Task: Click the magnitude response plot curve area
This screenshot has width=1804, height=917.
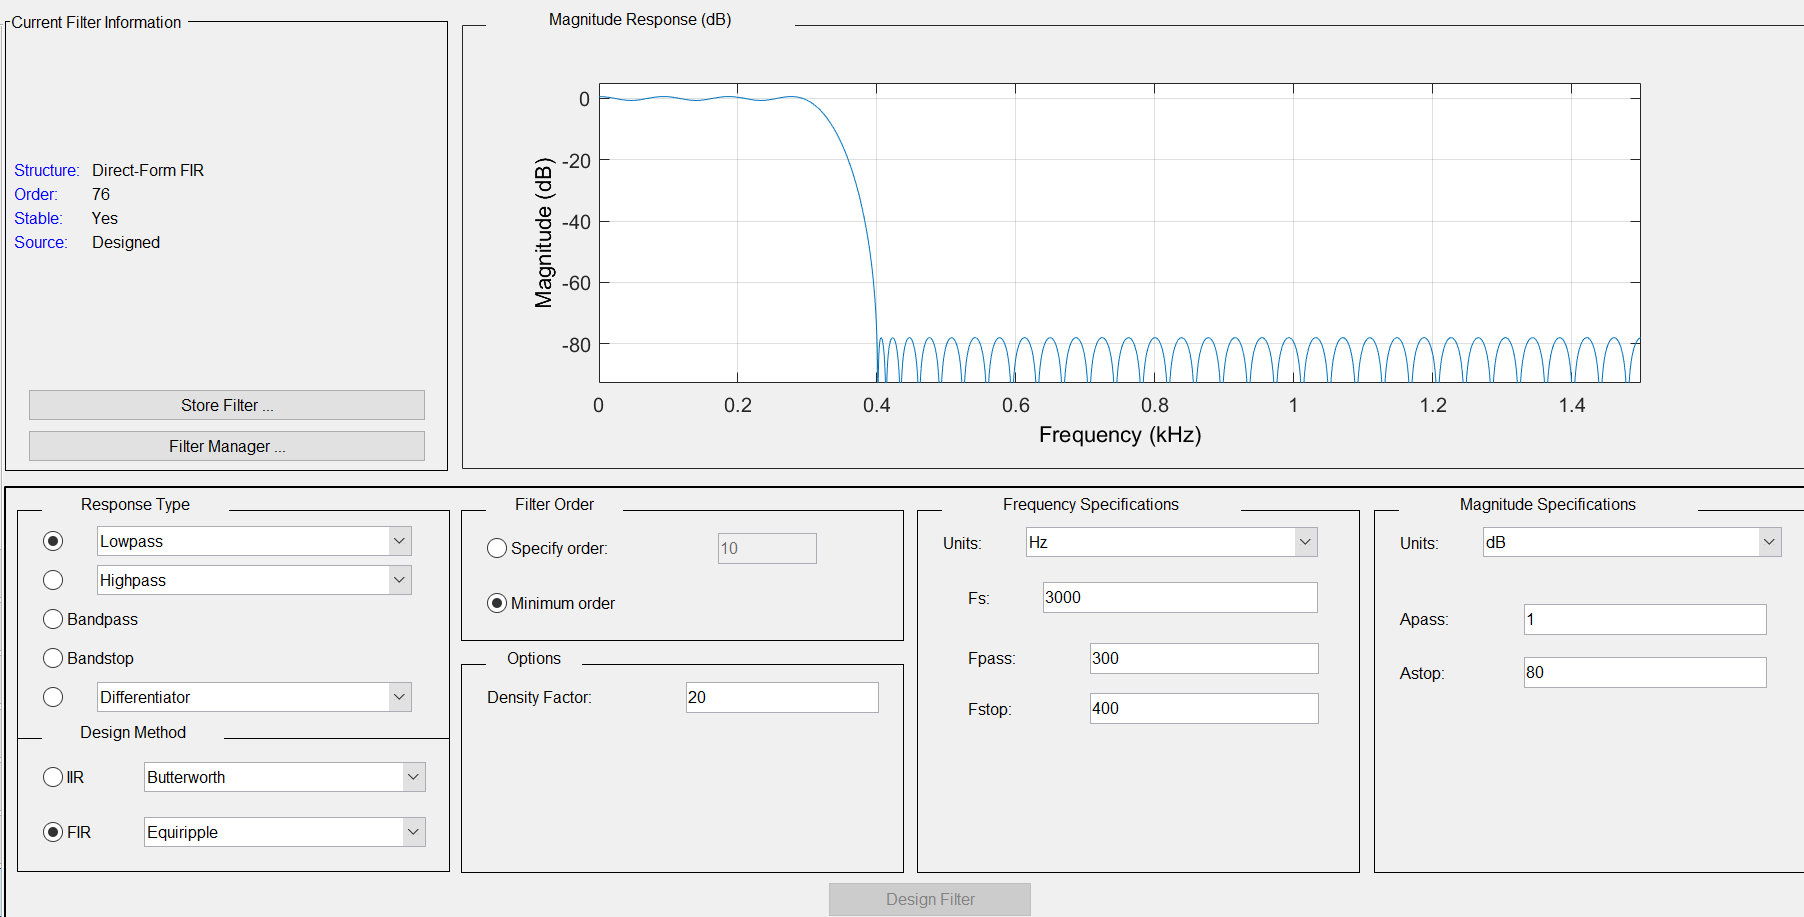Action: (1120, 232)
